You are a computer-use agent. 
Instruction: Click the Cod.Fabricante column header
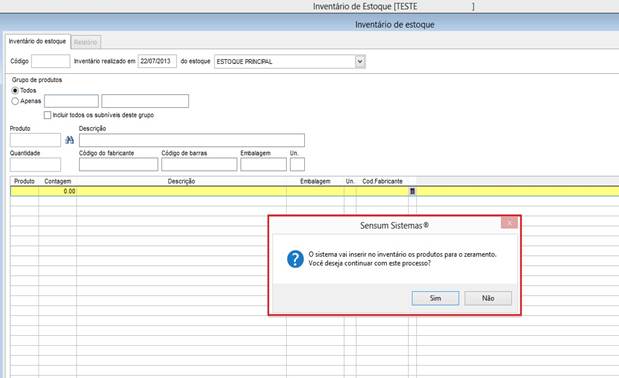click(x=383, y=181)
